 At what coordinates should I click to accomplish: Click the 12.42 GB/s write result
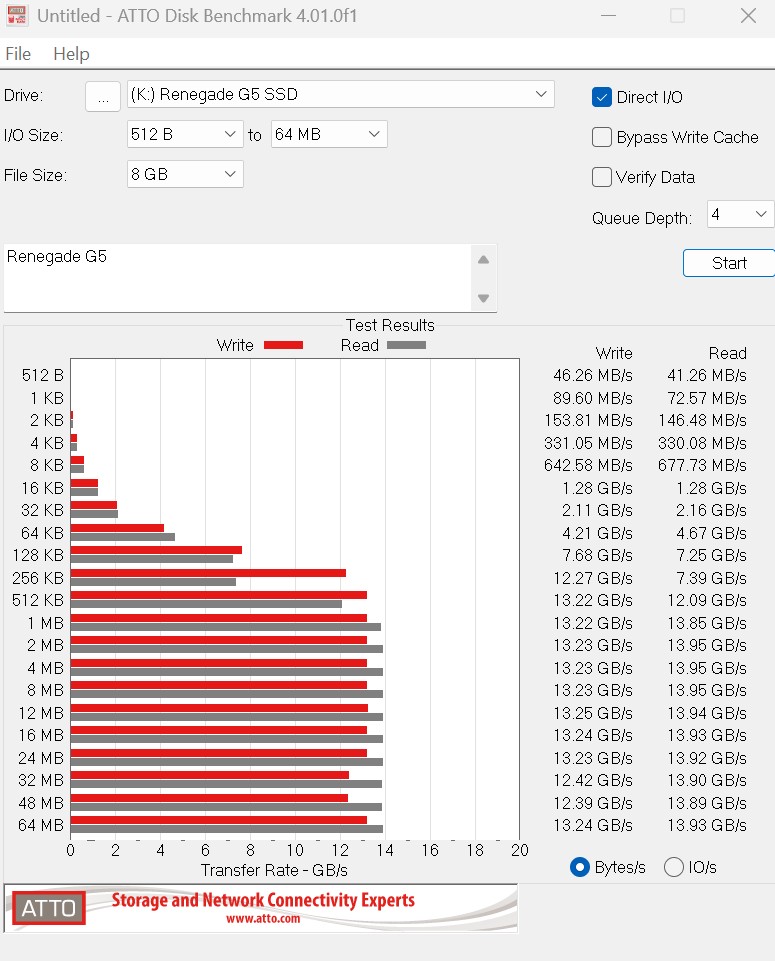pyautogui.click(x=592, y=780)
